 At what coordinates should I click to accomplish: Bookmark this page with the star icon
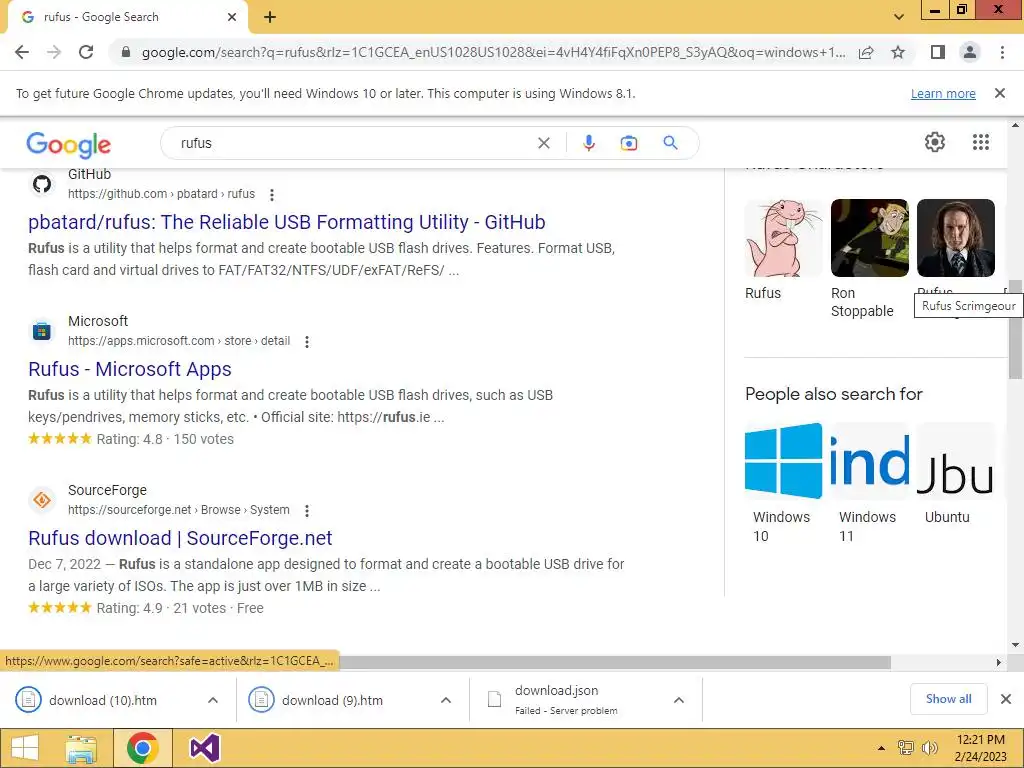pos(898,52)
